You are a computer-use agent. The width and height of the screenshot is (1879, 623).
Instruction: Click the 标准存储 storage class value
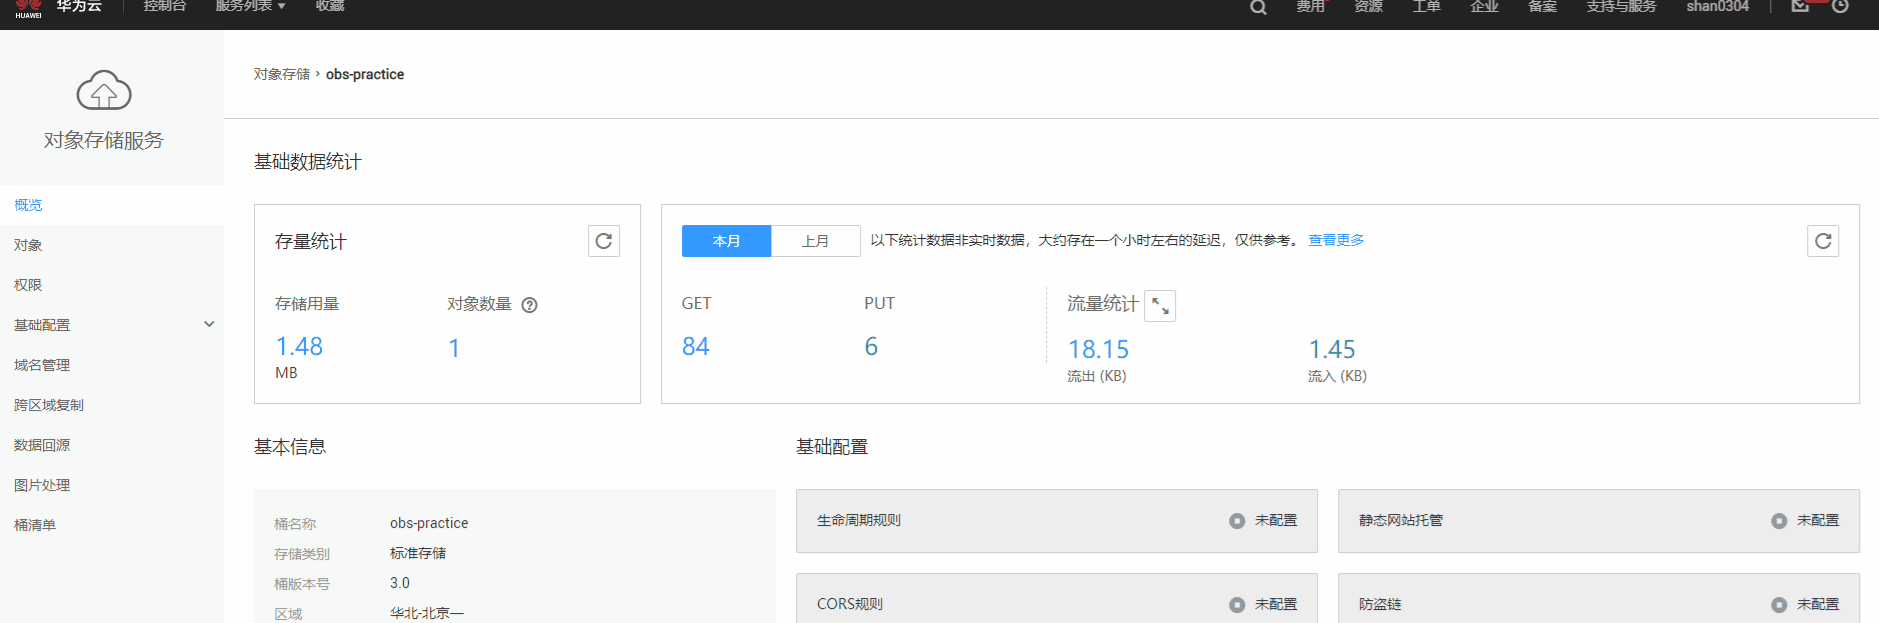click(418, 553)
